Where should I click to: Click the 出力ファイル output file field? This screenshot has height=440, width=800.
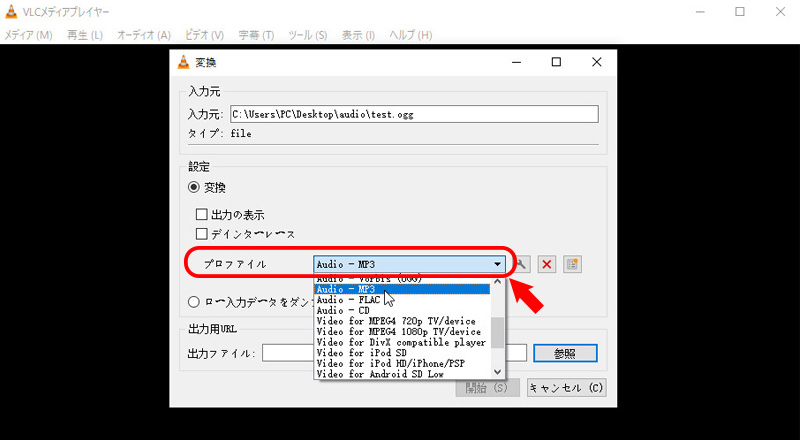pos(394,353)
